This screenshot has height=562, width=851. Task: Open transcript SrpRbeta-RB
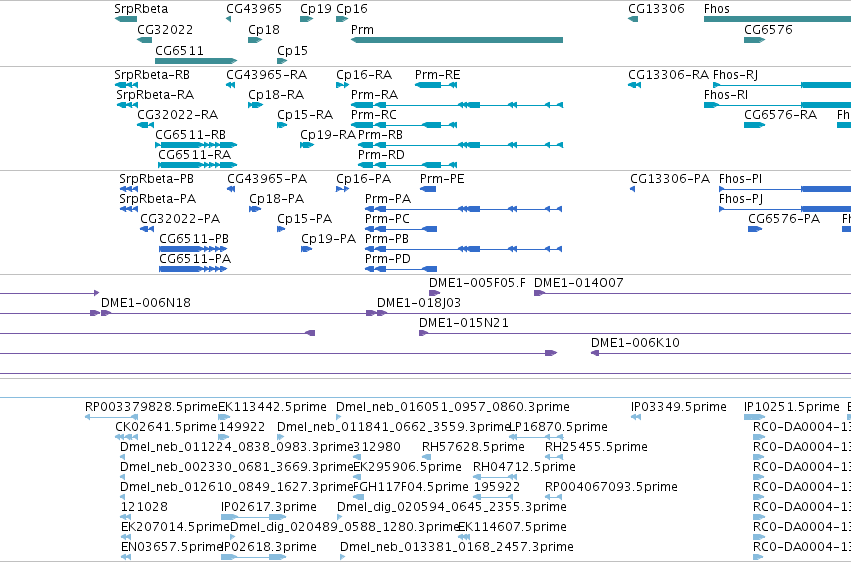click(152, 74)
